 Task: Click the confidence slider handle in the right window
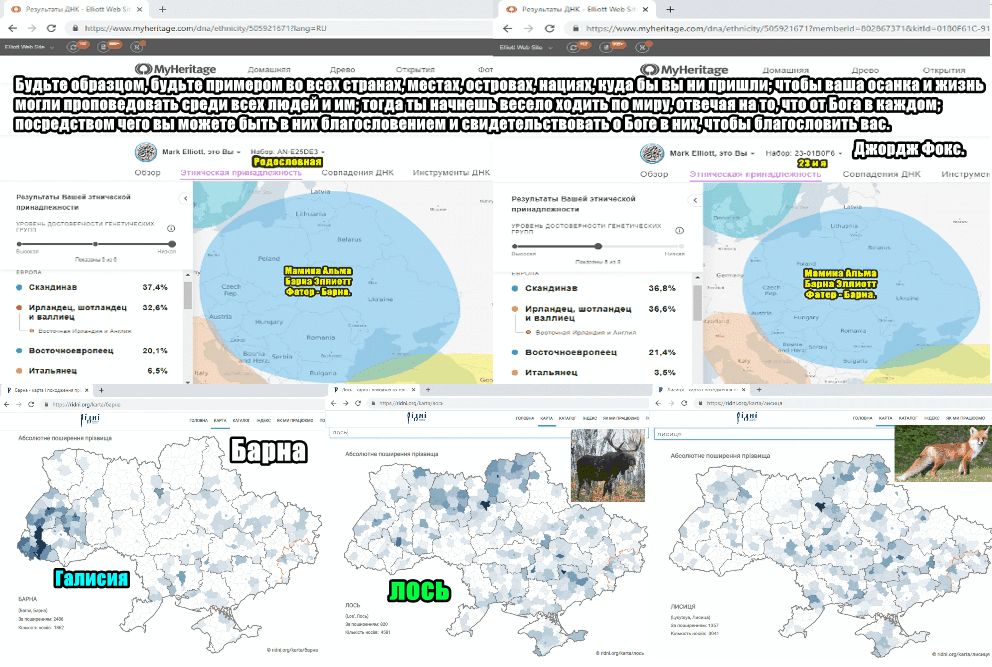pyautogui.click(x=598, y=246)
